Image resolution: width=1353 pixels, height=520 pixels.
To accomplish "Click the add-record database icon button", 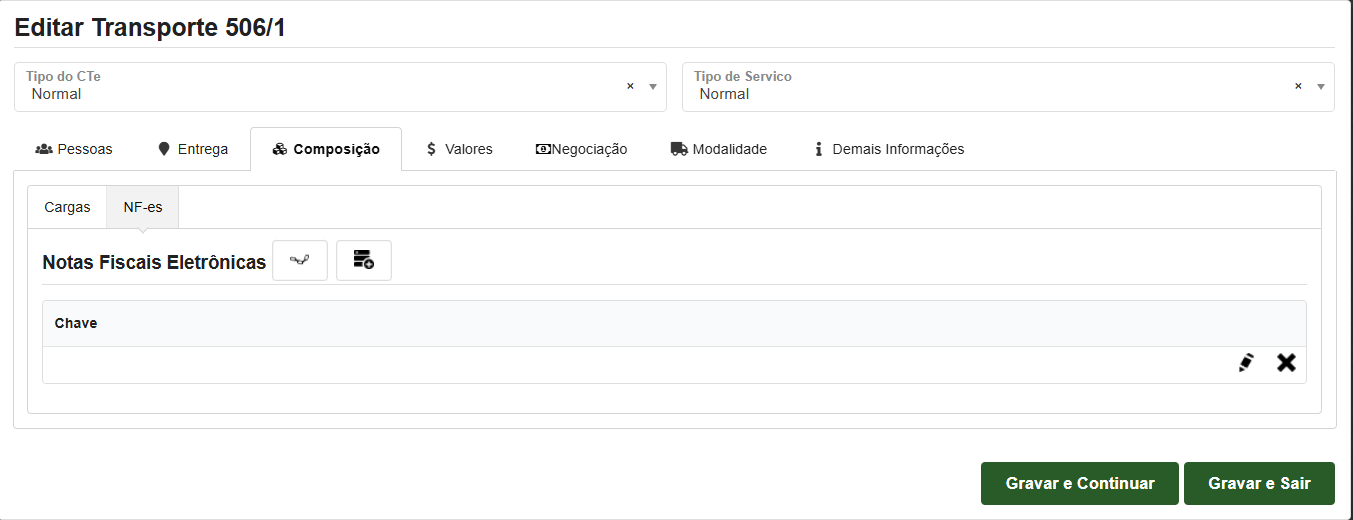I will [x=363, y=261].
